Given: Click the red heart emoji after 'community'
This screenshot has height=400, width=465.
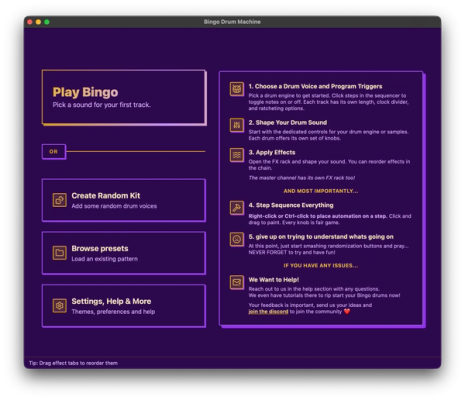Looking at the screenshot, I should click(347, 312).
